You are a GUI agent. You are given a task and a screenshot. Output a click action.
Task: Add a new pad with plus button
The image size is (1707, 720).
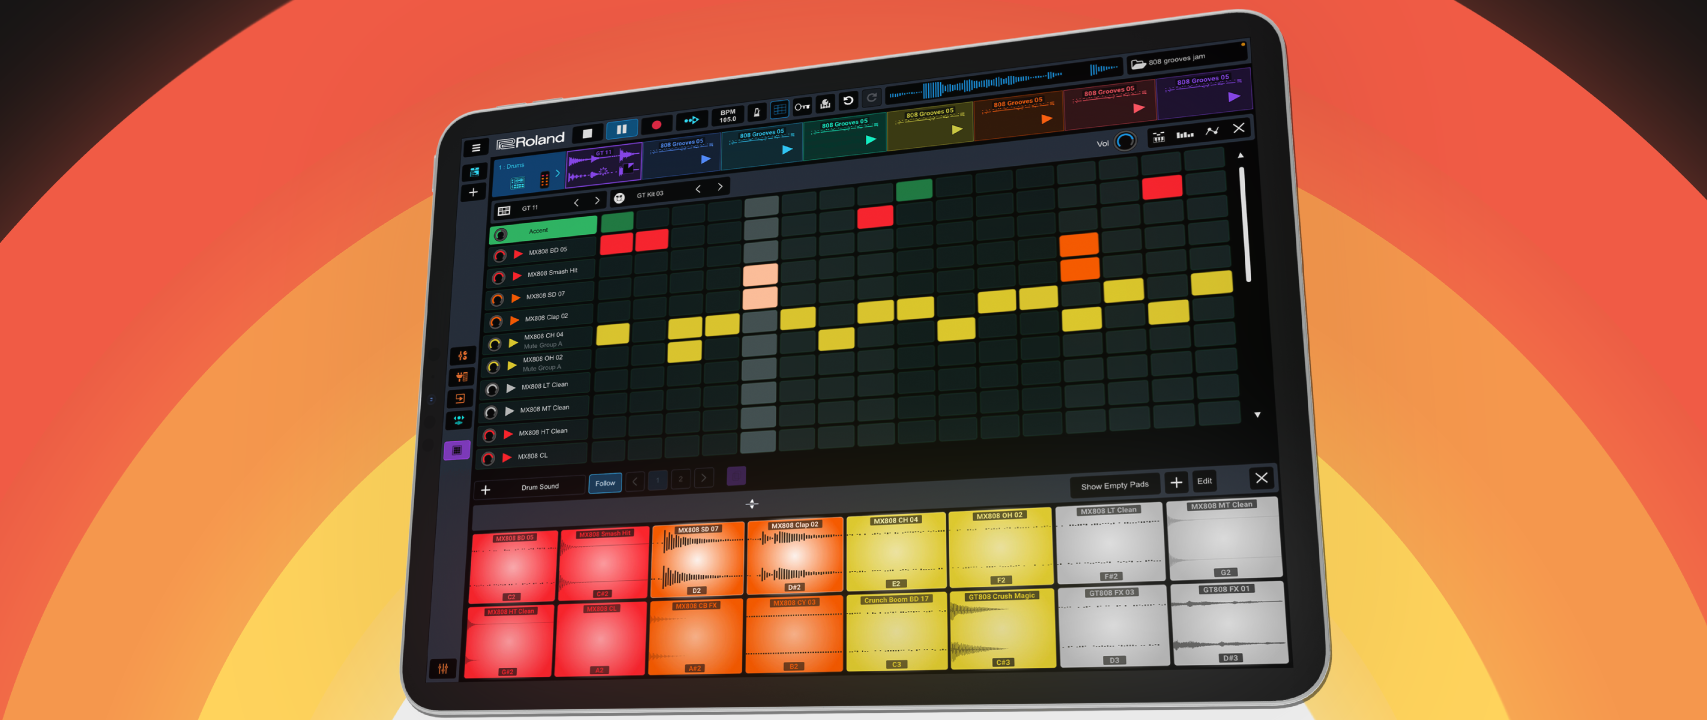coord(1176,483)
